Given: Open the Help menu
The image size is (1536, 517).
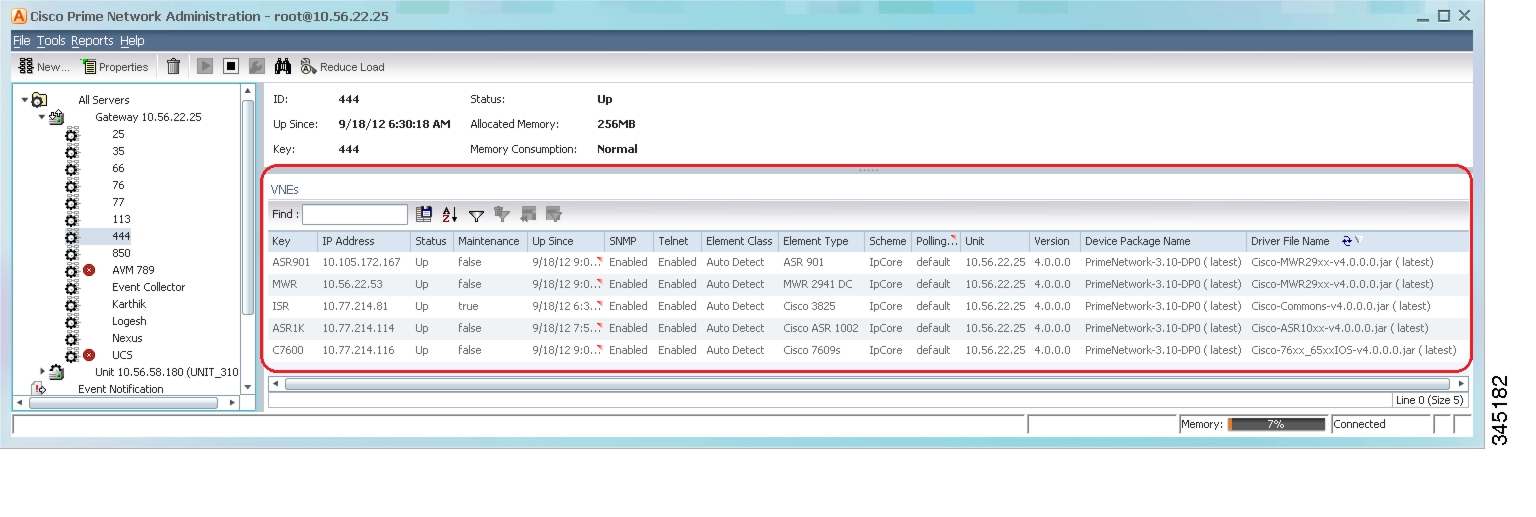Looking at the screenshot, I should point(132,41).
